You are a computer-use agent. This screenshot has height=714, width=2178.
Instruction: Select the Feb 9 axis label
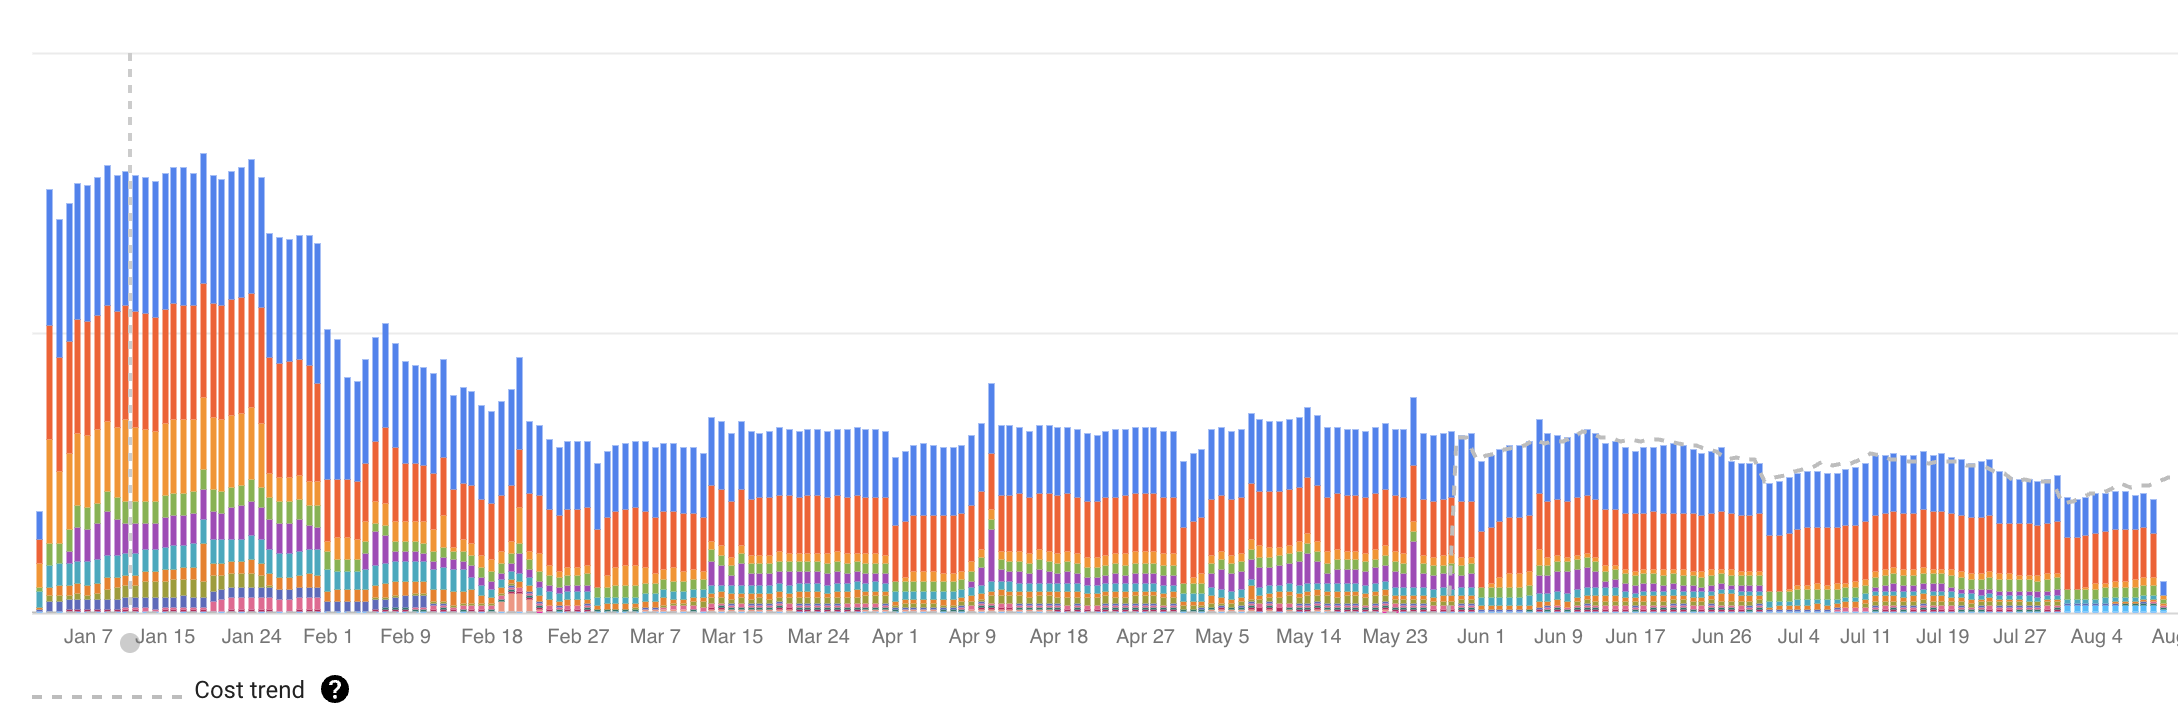coord(405,636)
